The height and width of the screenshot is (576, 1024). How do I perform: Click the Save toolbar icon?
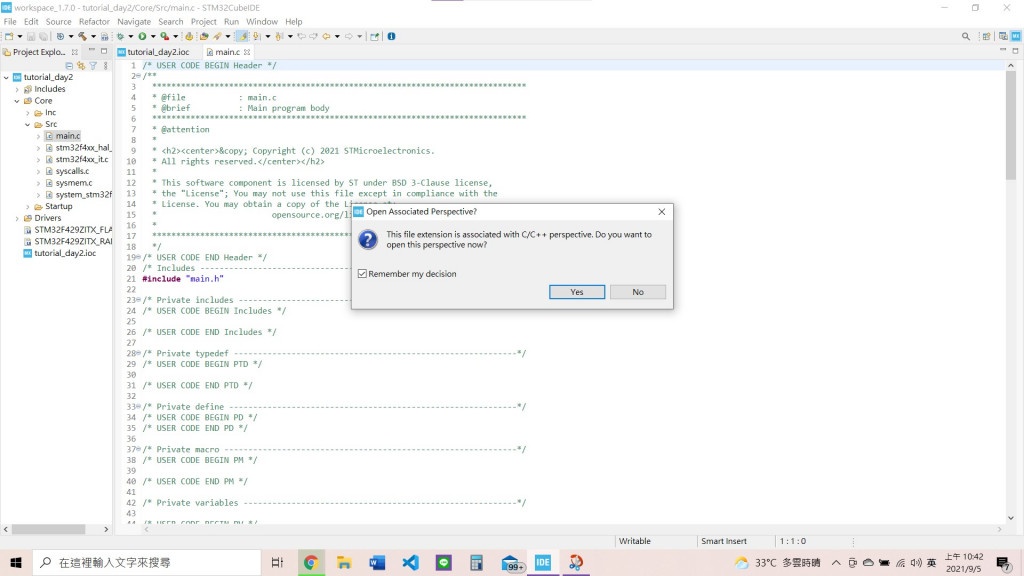pyautogui.click(x=31, y=37)
